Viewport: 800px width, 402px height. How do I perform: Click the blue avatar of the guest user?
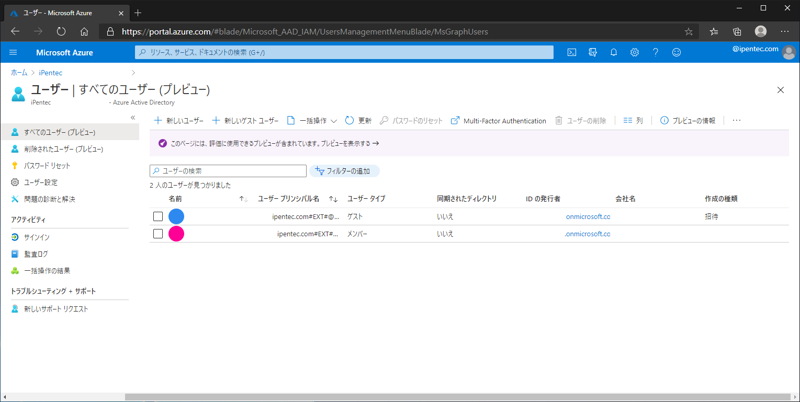coord(176,216)
